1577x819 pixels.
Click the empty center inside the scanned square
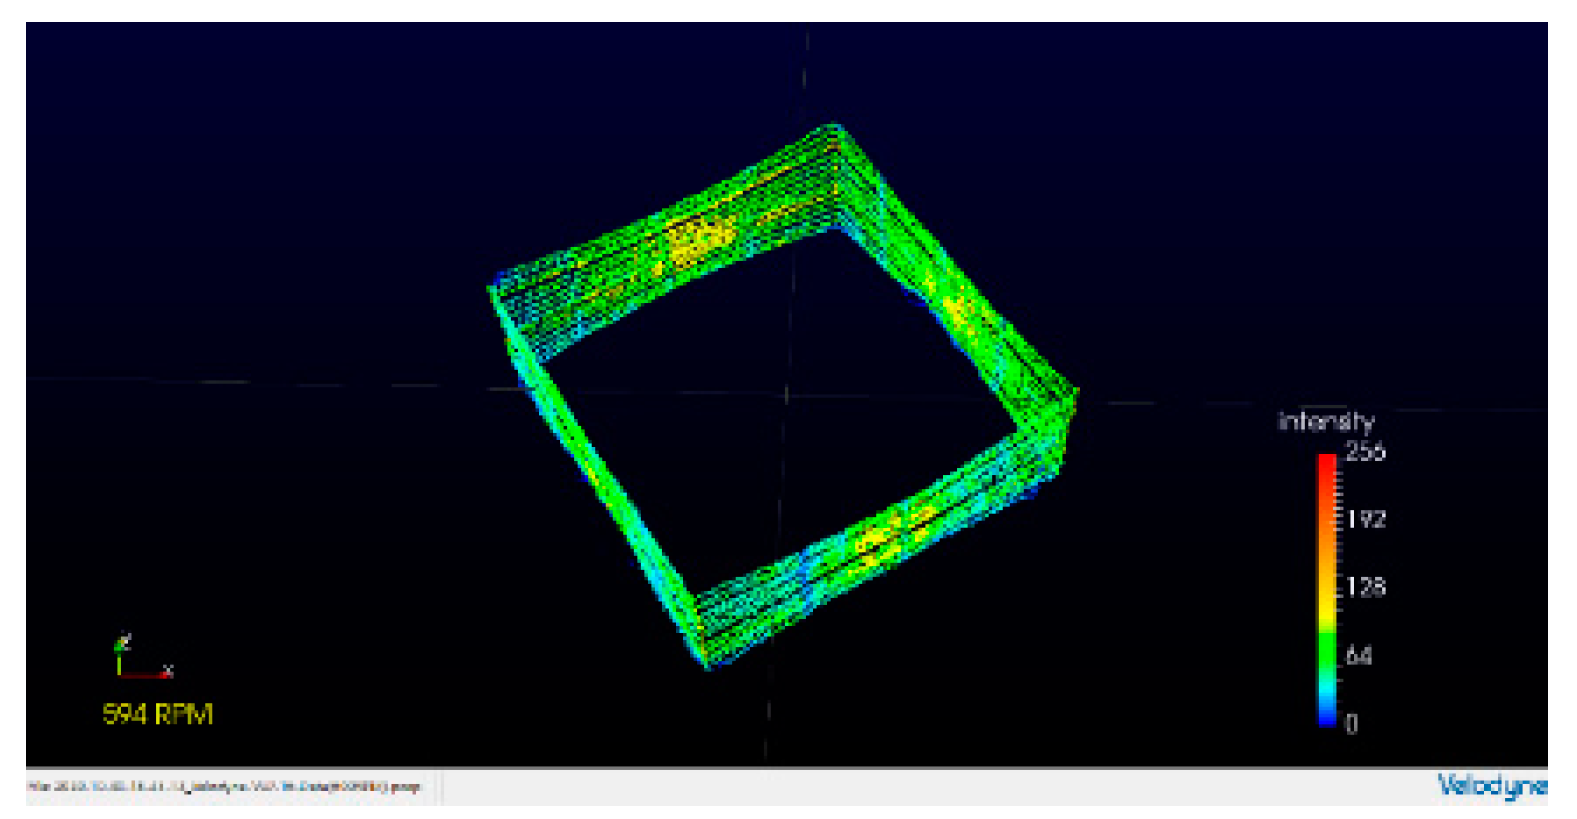pyautogui.click(x=785, y=400)
